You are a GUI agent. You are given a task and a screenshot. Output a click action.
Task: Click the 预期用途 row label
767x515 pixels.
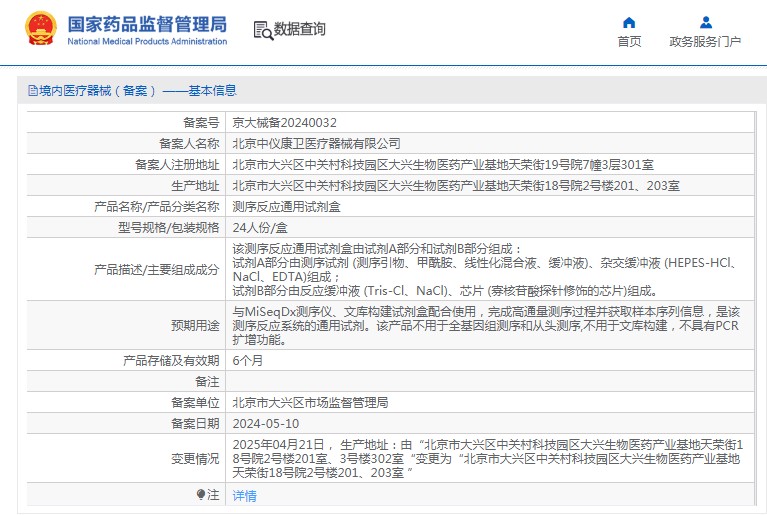click(195, 325)
